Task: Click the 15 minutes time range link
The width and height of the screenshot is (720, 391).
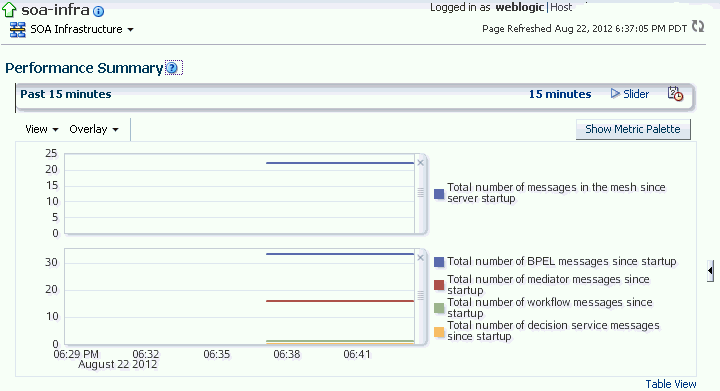Action: click(x=560, y=94)
